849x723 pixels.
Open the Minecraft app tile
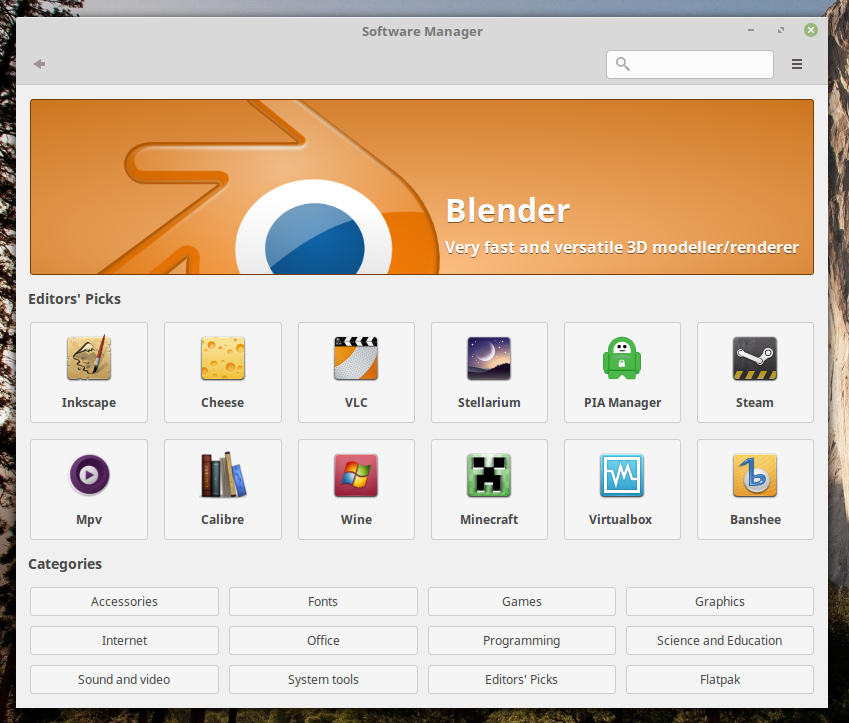[x=489, y=489]
